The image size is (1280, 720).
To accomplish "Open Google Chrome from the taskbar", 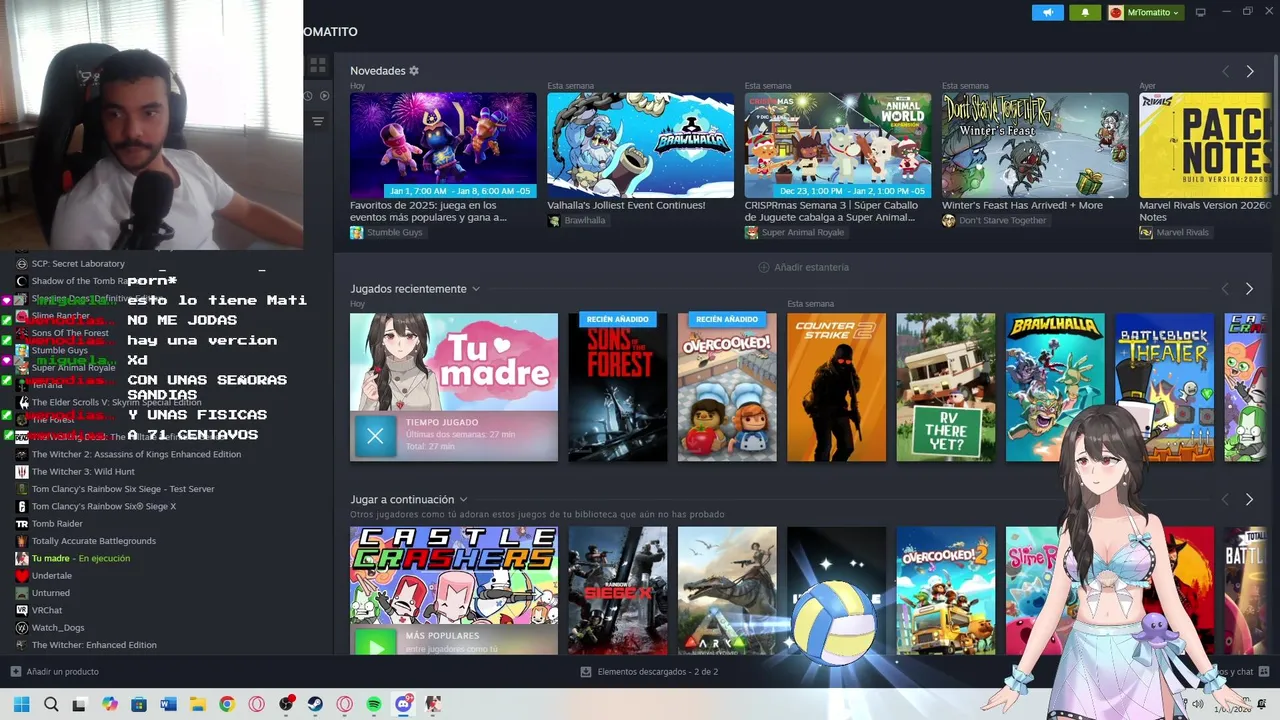I will click(227, 704).
